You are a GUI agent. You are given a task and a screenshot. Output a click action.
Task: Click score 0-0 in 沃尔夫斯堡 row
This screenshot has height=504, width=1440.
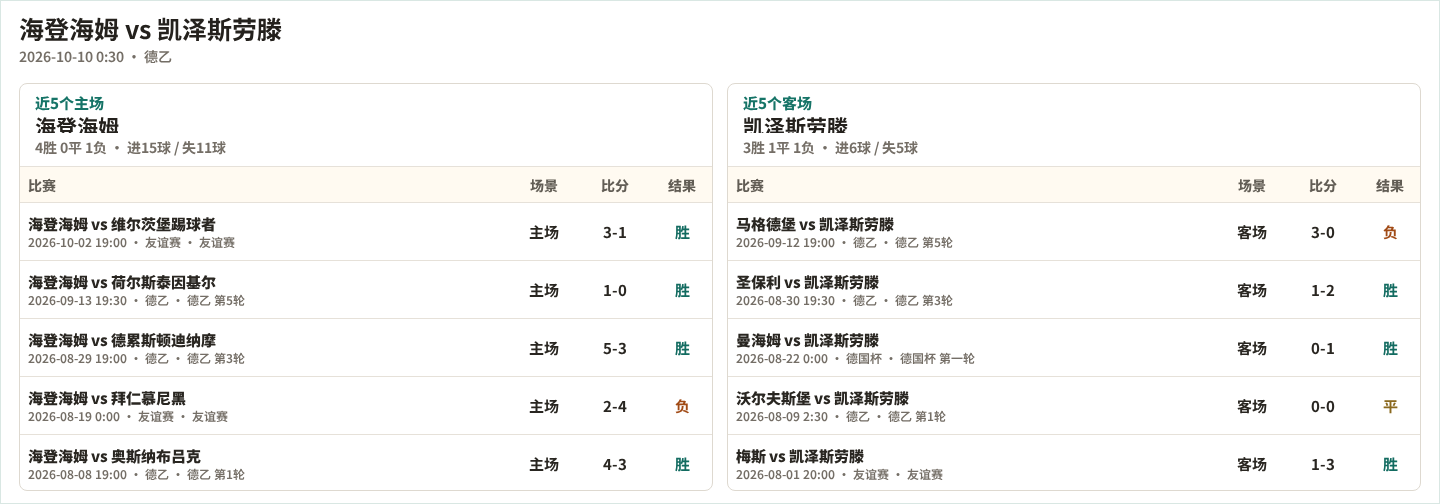click(1323, 406)
